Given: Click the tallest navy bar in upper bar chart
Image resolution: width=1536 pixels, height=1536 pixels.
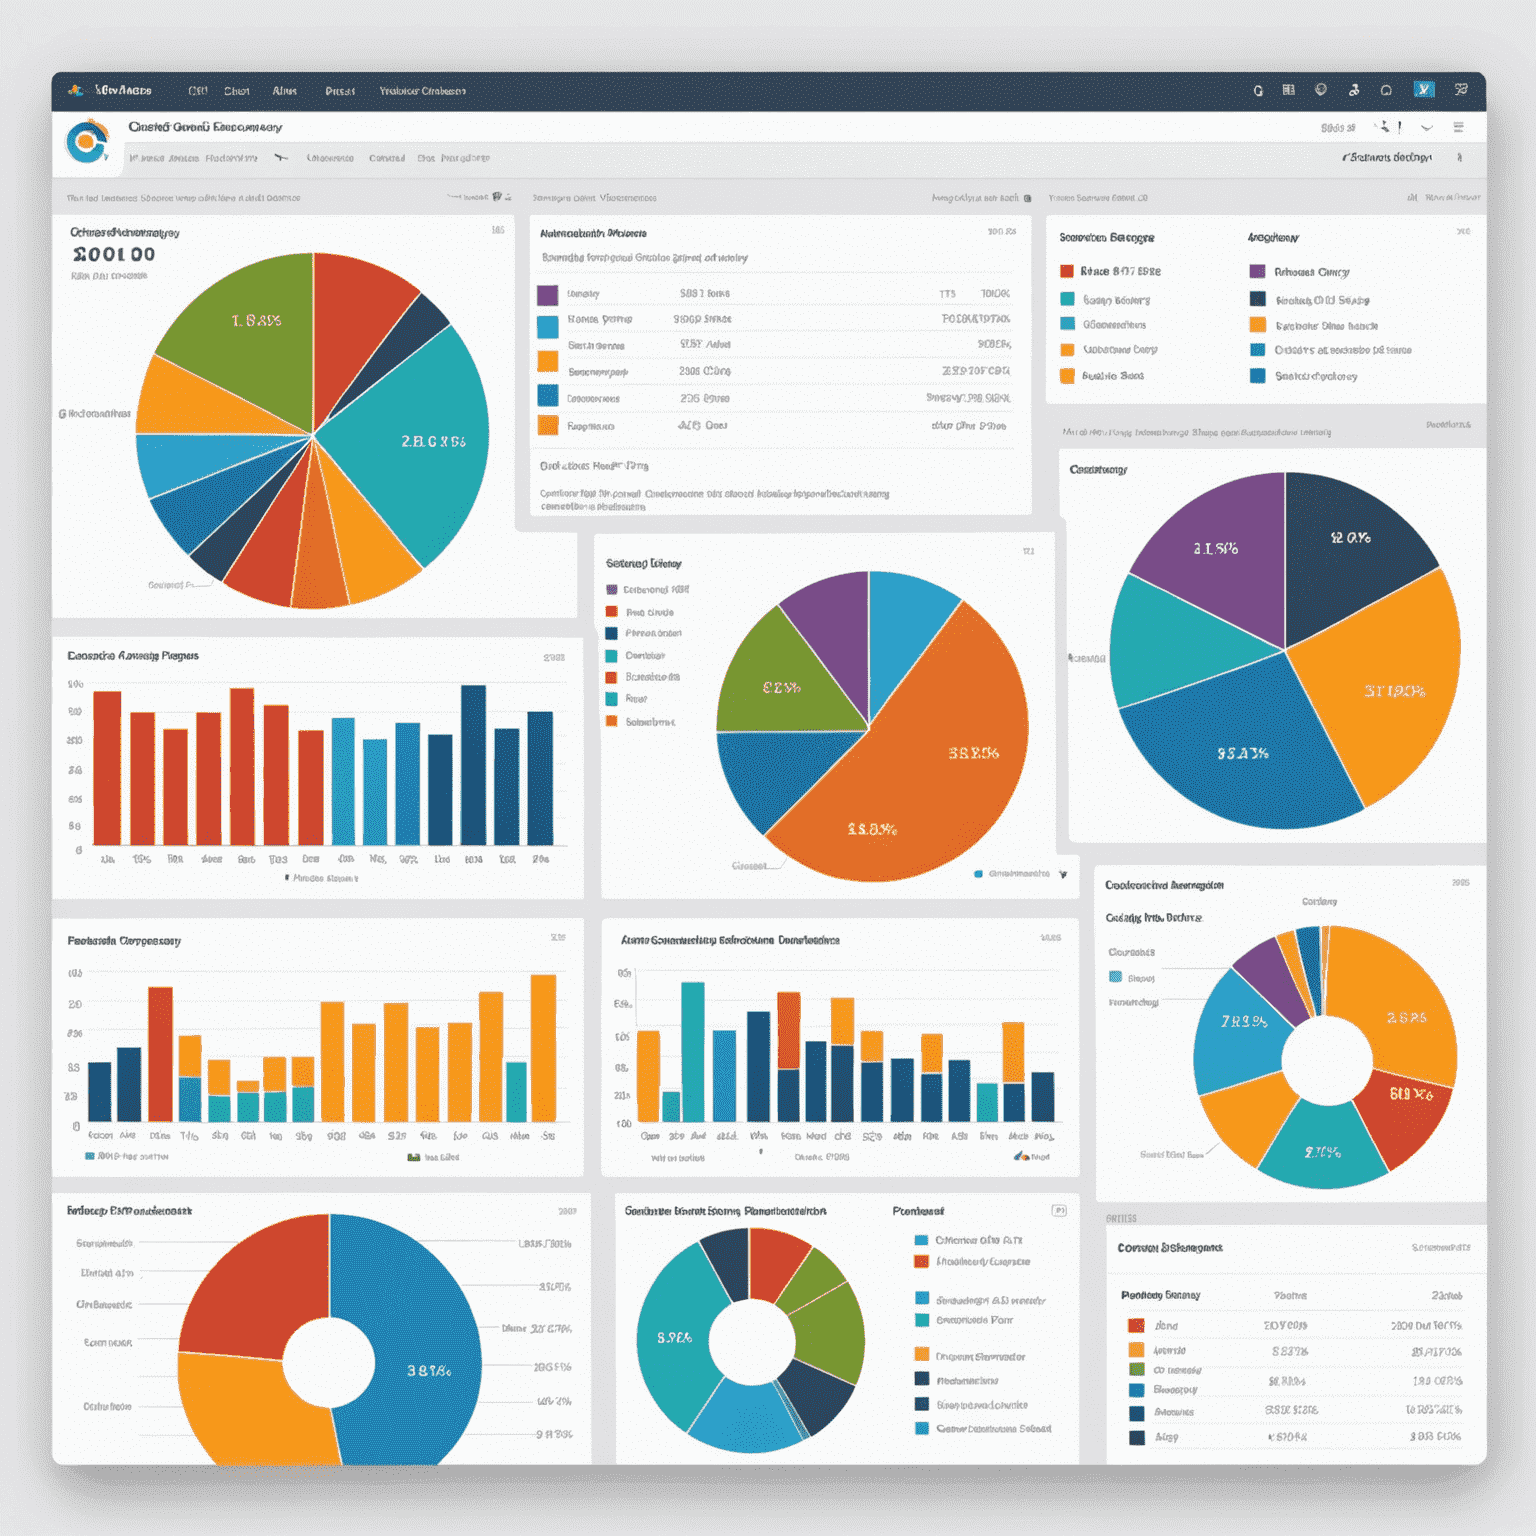Looking at the screenshot, I should point(473,765).
